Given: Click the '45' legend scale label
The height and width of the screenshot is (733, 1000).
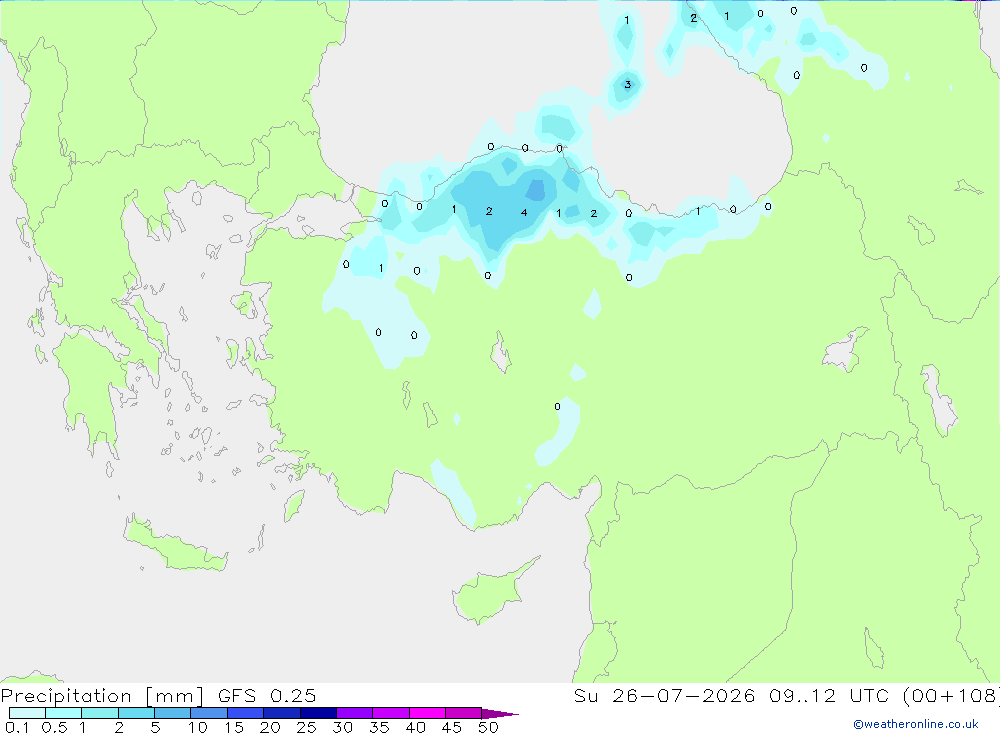Looking at the screenshot, I should pos(452,727).
